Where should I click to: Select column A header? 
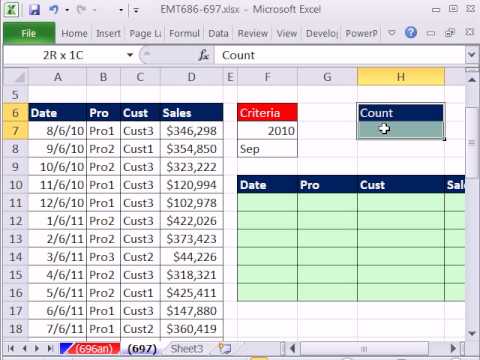pyautogui.click(x=58, y=77)
